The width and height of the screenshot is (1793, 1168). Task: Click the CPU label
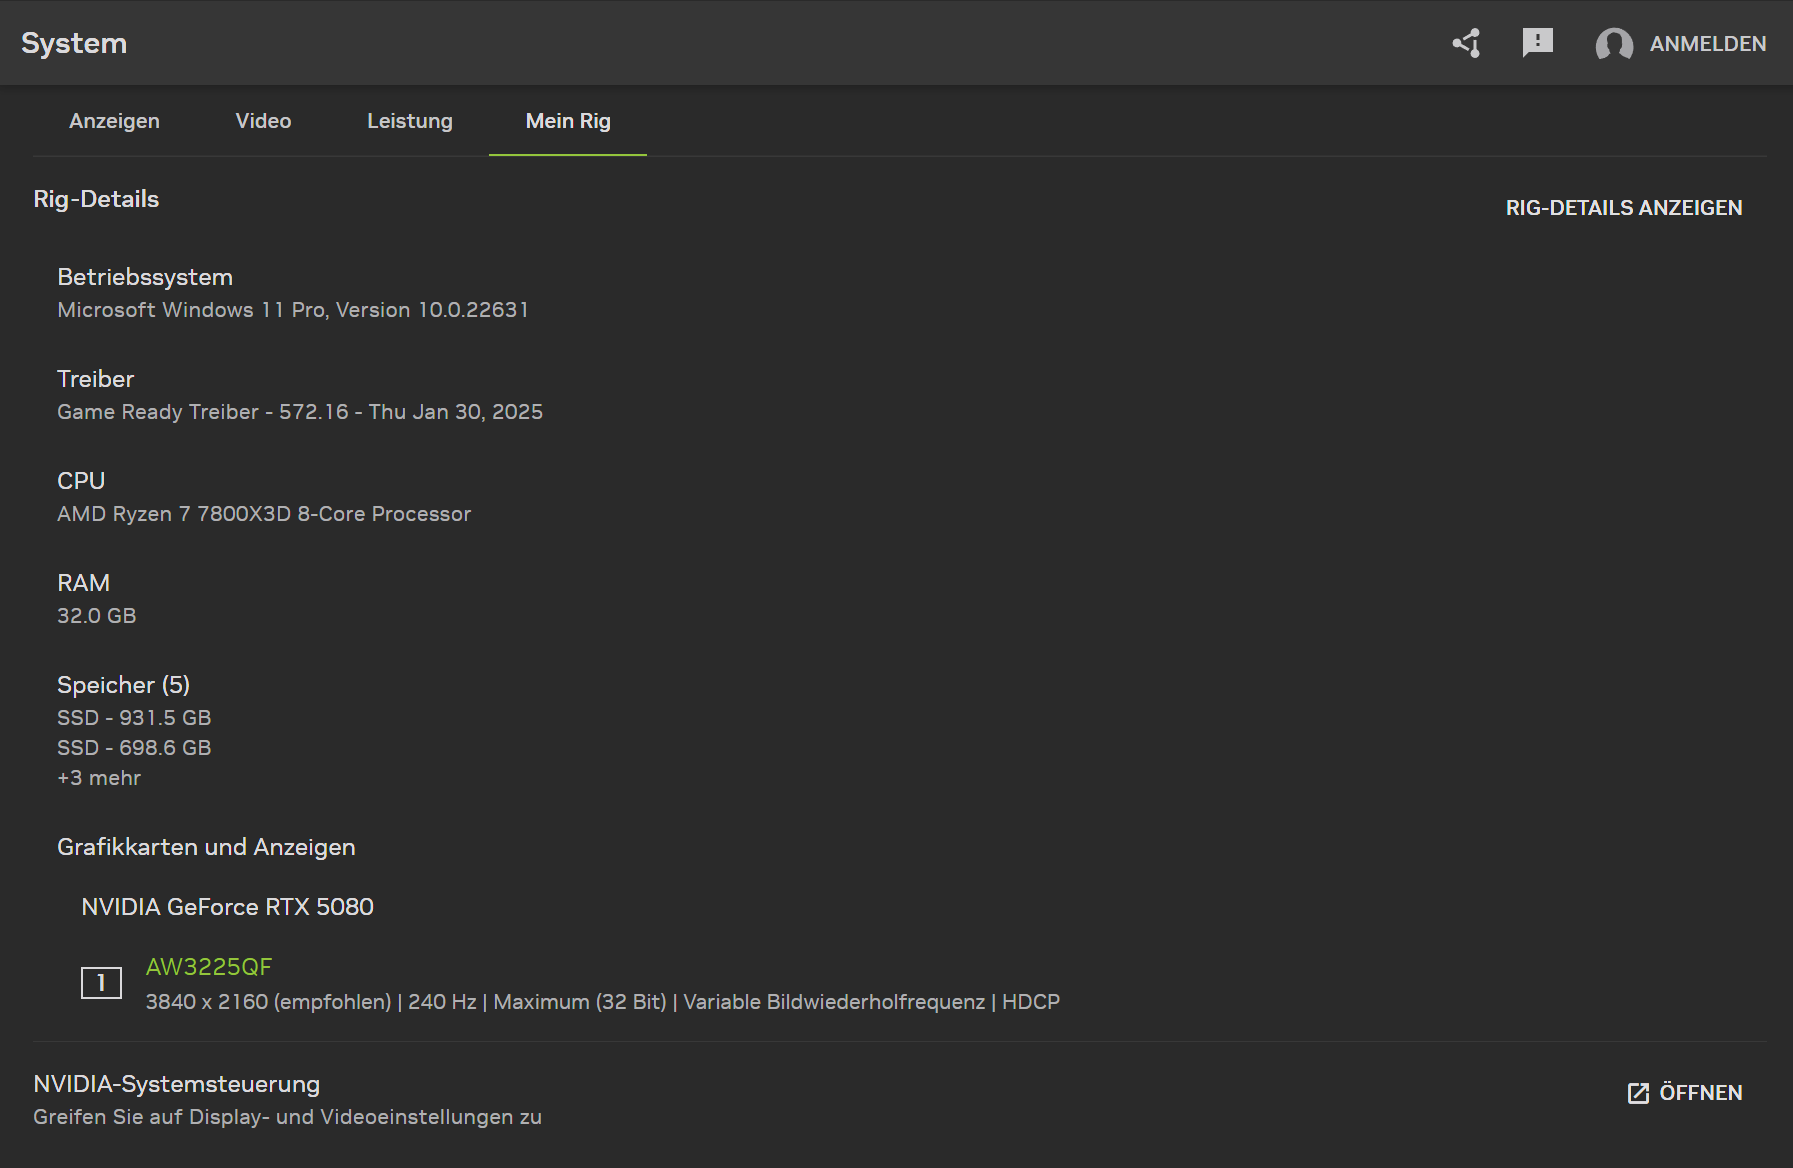[81, 481]
